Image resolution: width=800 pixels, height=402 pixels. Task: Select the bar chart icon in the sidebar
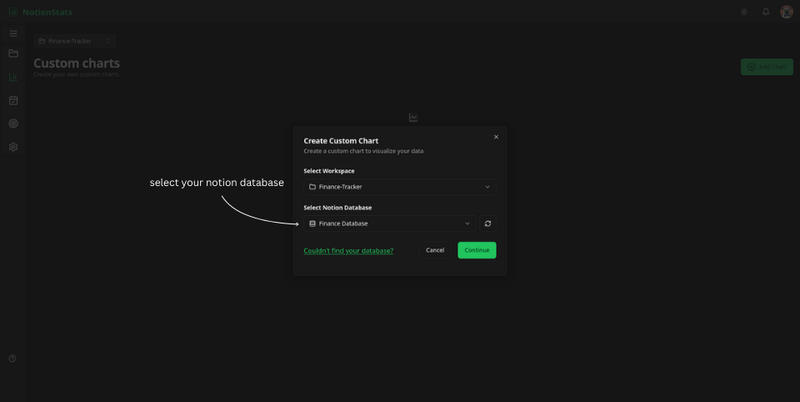[13, 77]
